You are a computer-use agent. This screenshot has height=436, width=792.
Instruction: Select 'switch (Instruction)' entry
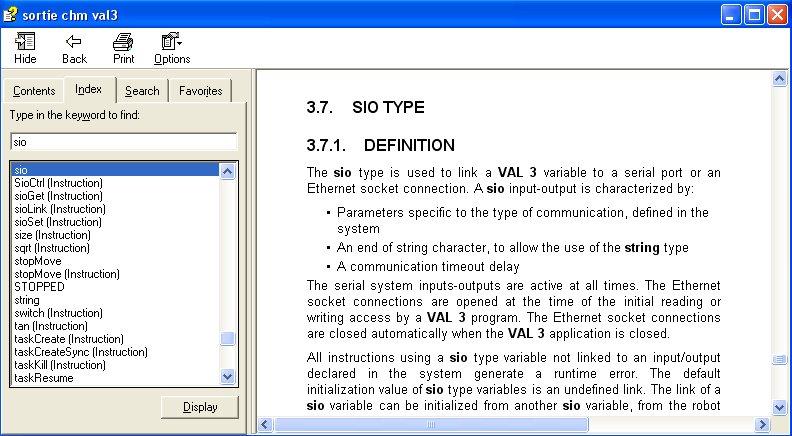(x=115, y=313)
